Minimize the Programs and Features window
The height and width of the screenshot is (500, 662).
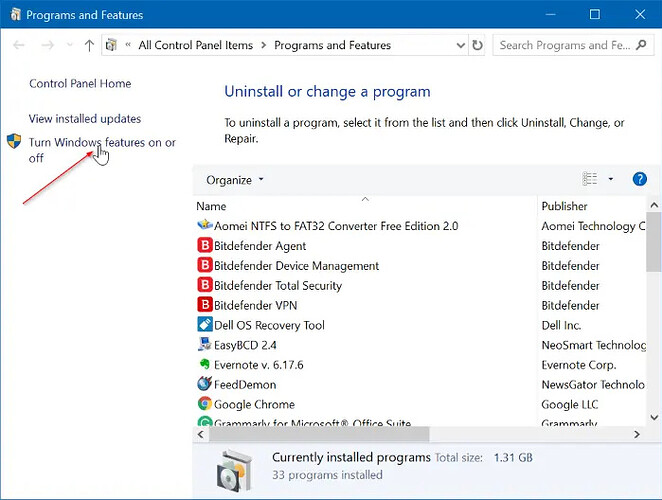click(550, 14)
